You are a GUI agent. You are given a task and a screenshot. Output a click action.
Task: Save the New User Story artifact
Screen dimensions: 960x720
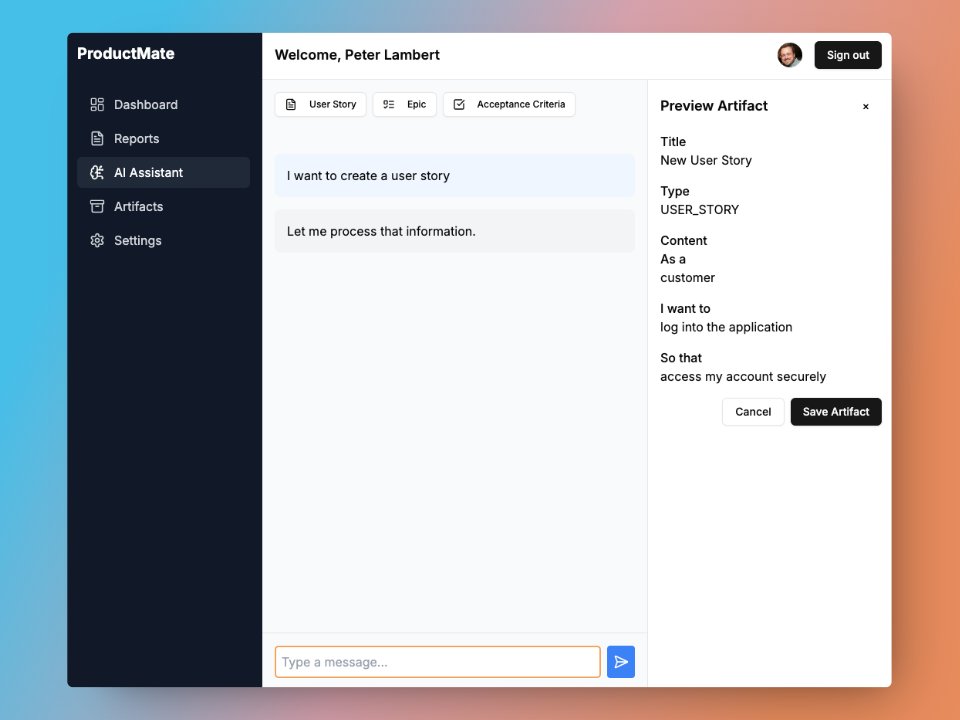(836, 411)
